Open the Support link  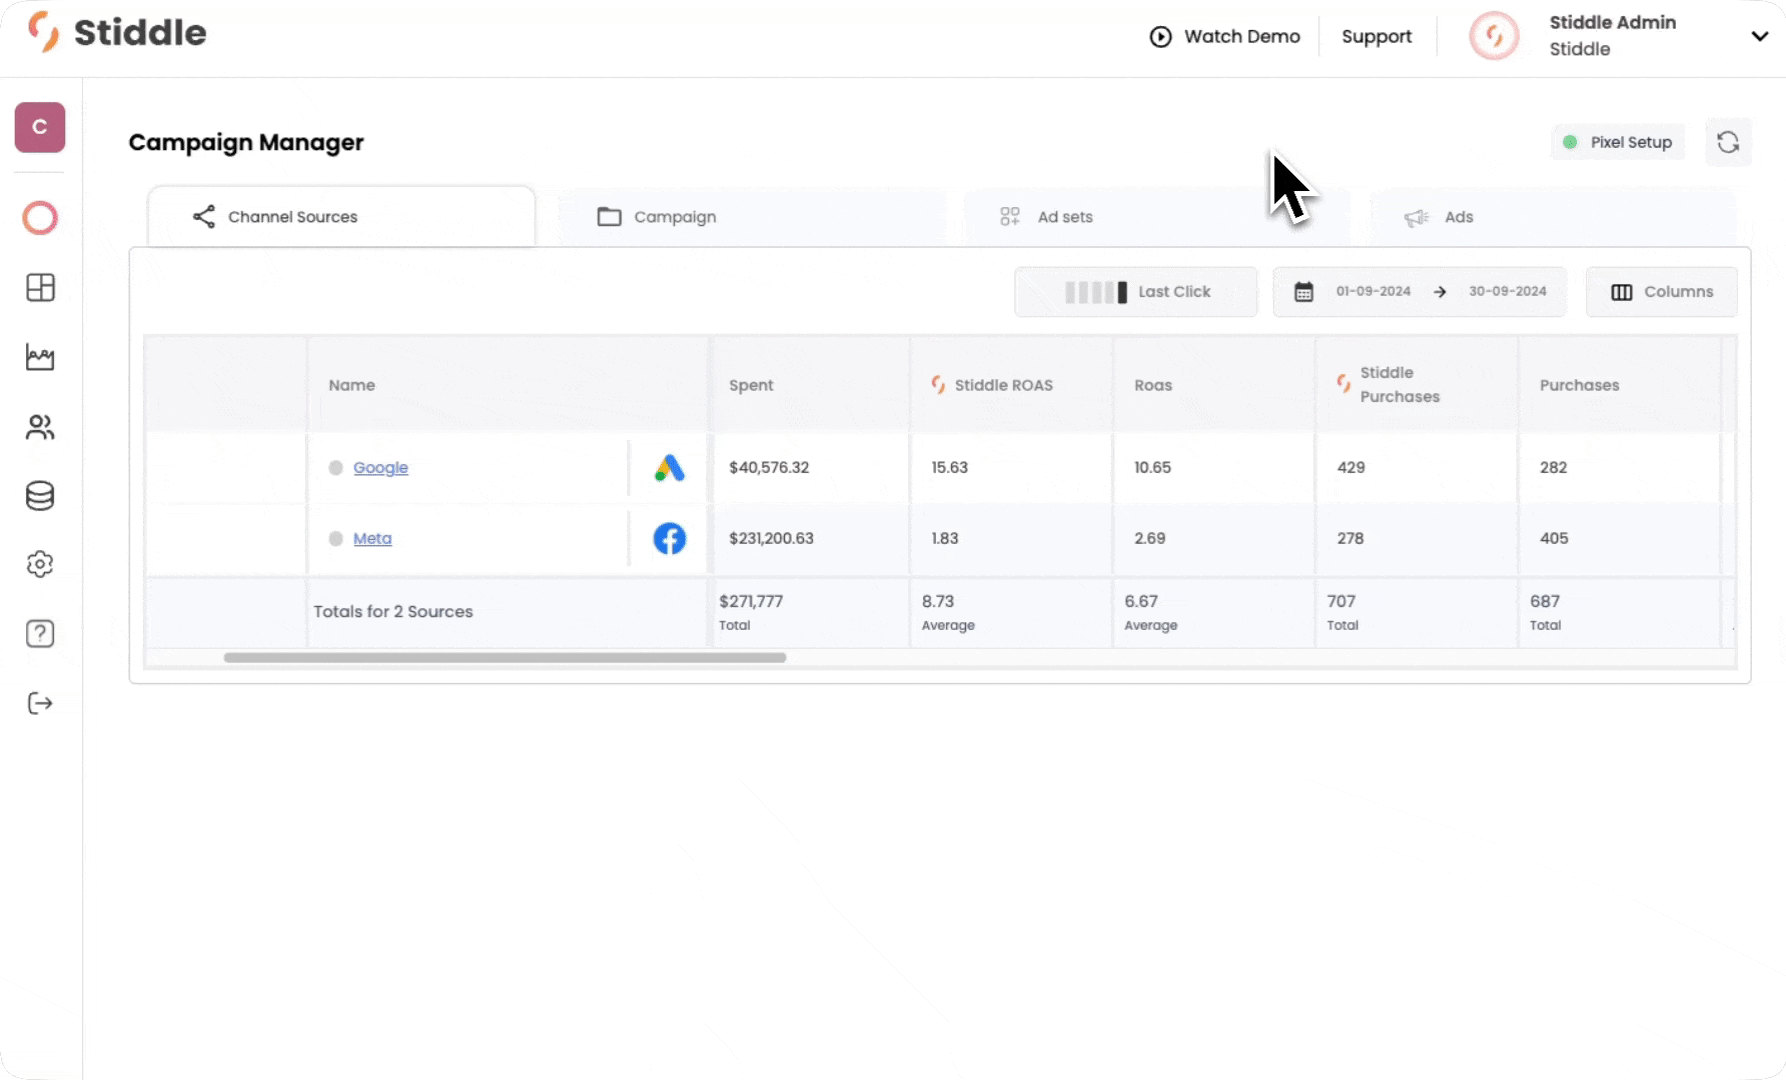pyautogui.click(x=1376, y=37)
